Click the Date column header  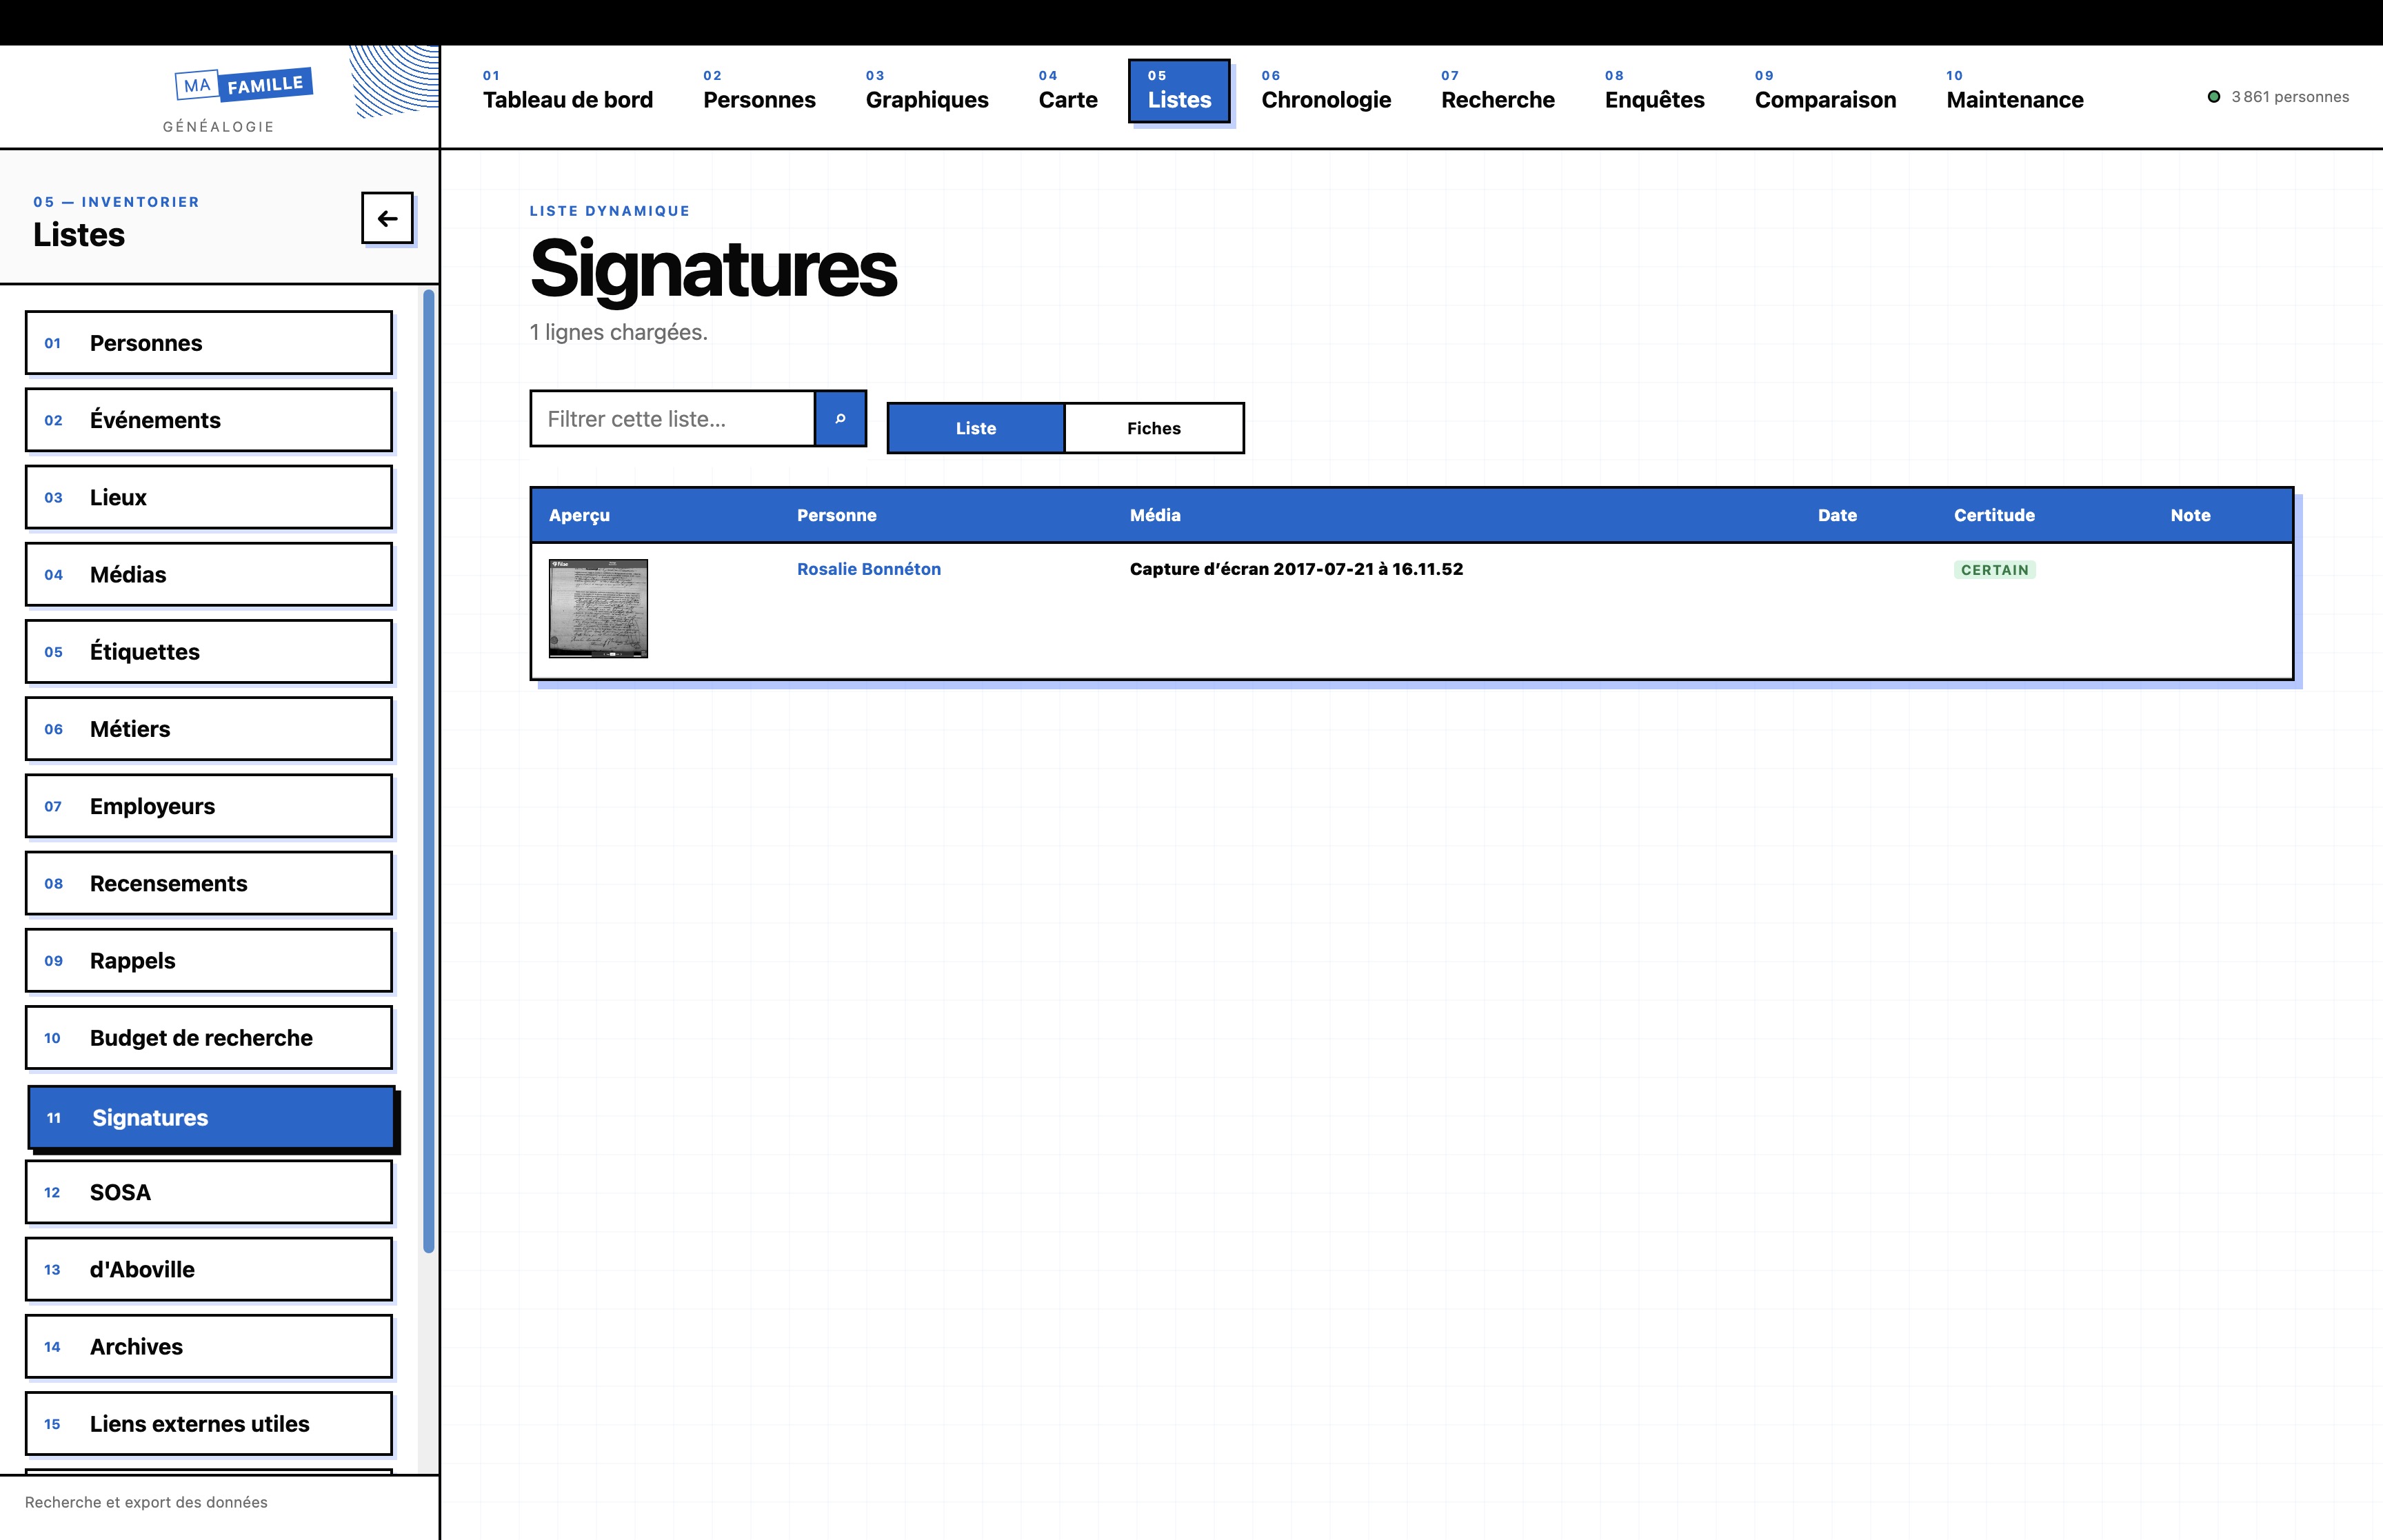pyautogui.click(x=1837, y=515)
